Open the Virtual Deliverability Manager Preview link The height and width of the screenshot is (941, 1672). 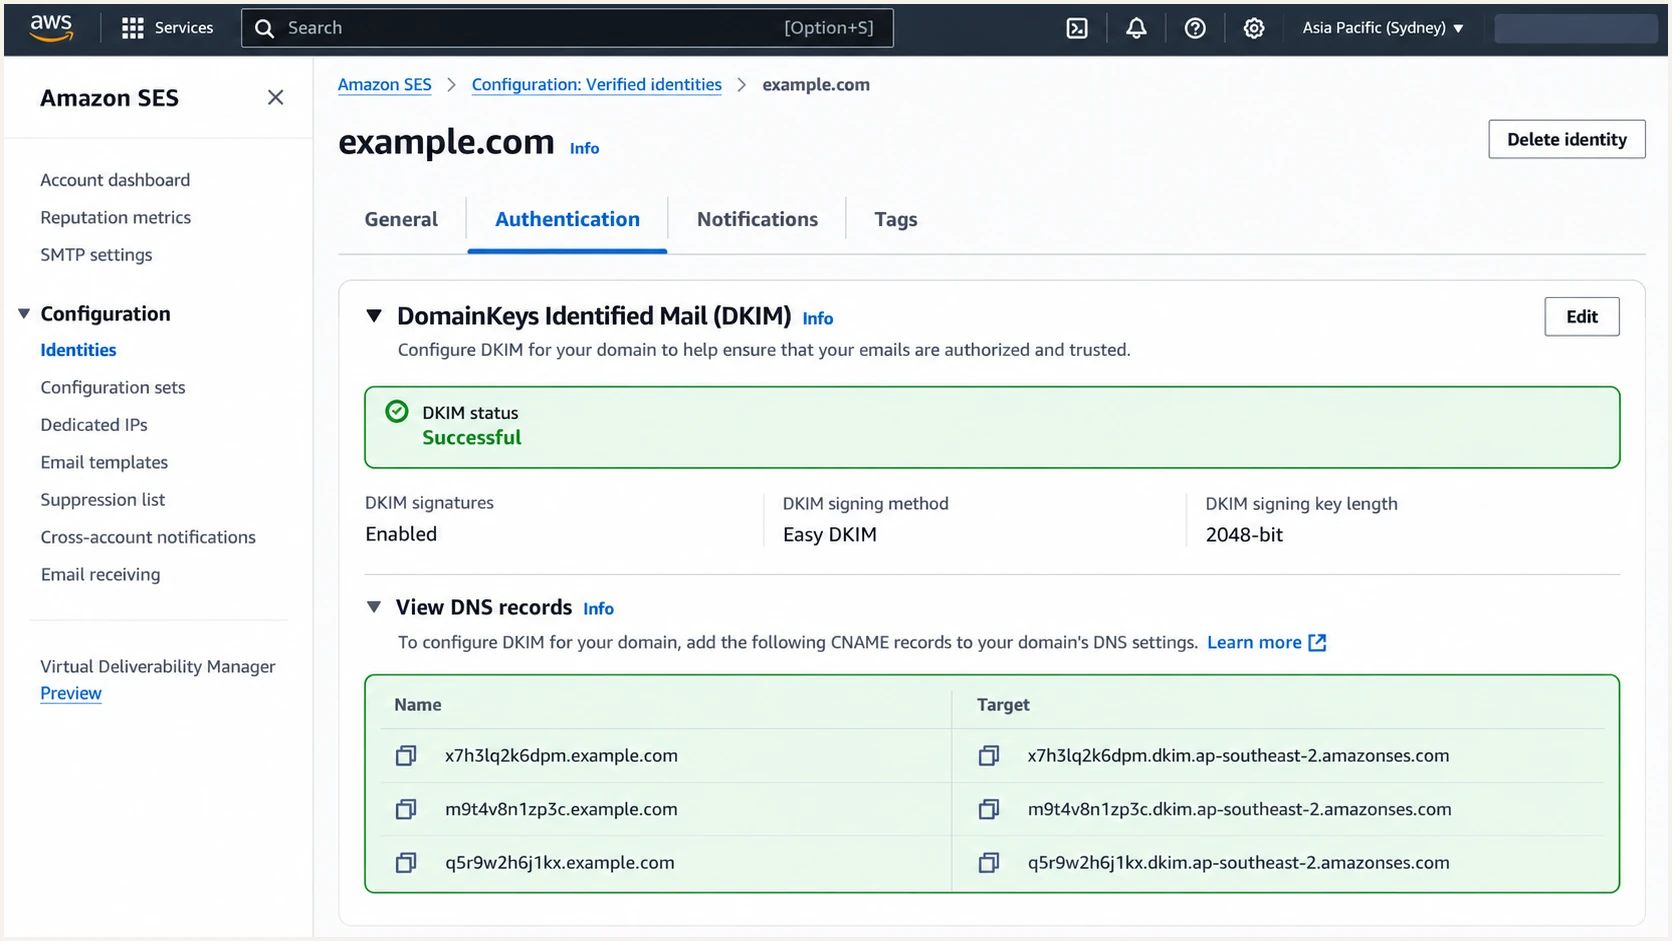71,693
